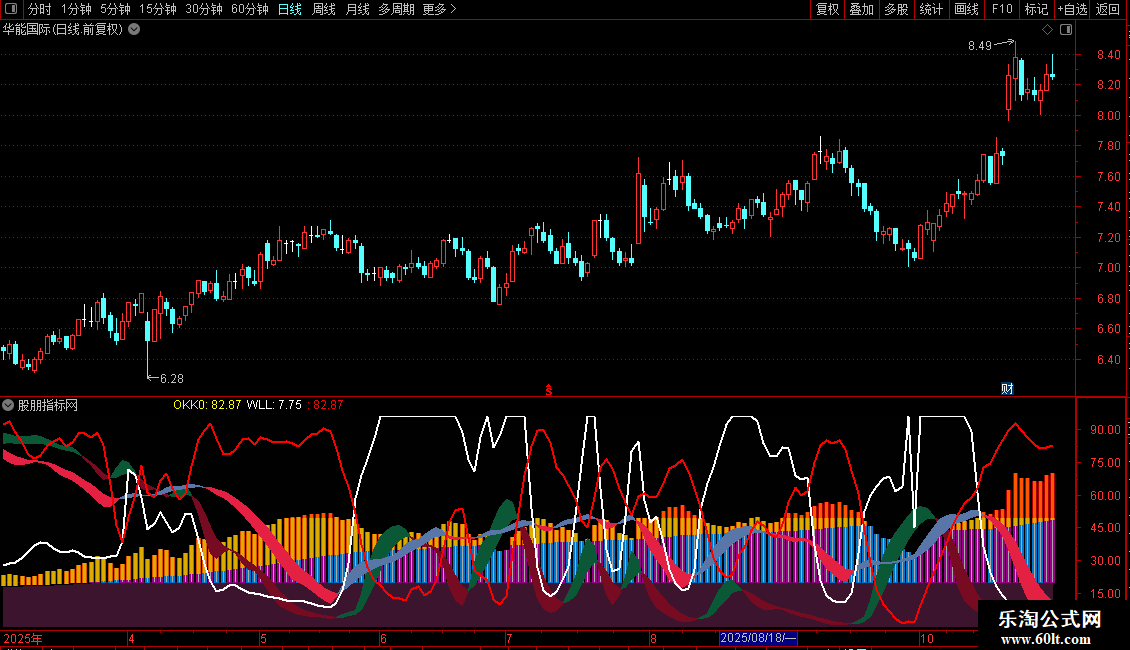1130x650 pixels.
Task: Select the 60分钟 period tab
Action: click(x=249, y=9)
